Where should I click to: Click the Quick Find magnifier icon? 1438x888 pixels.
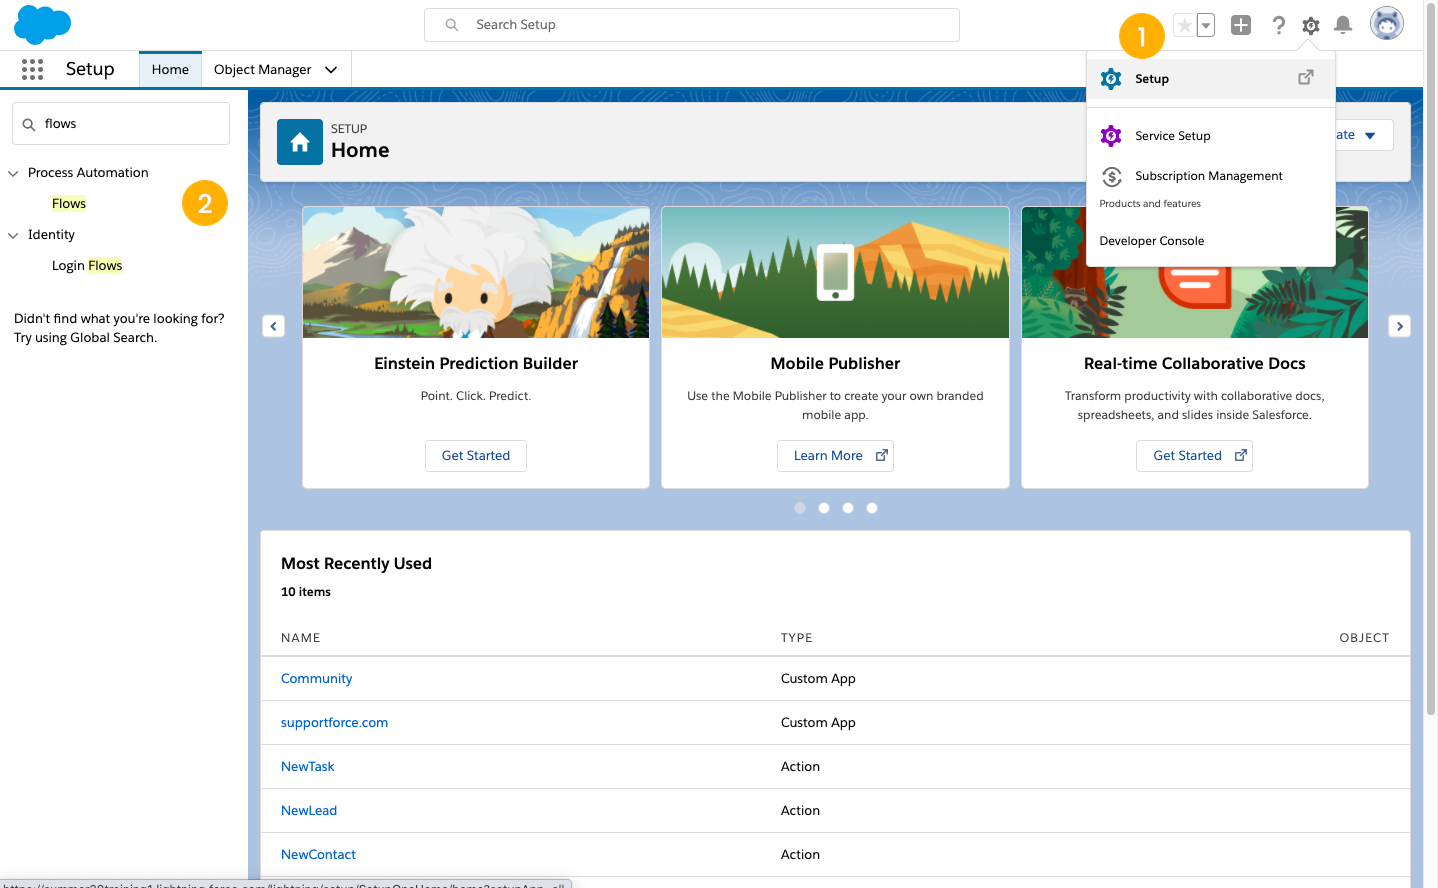[29, 125]
